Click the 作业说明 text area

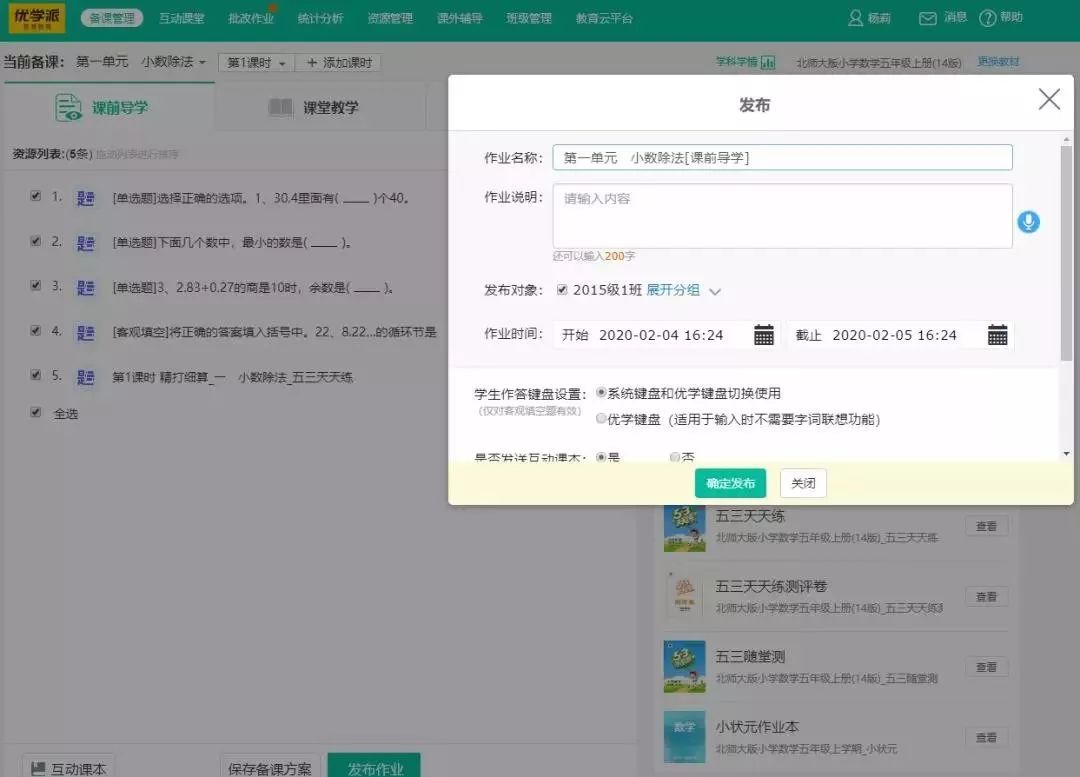[782, 216]
